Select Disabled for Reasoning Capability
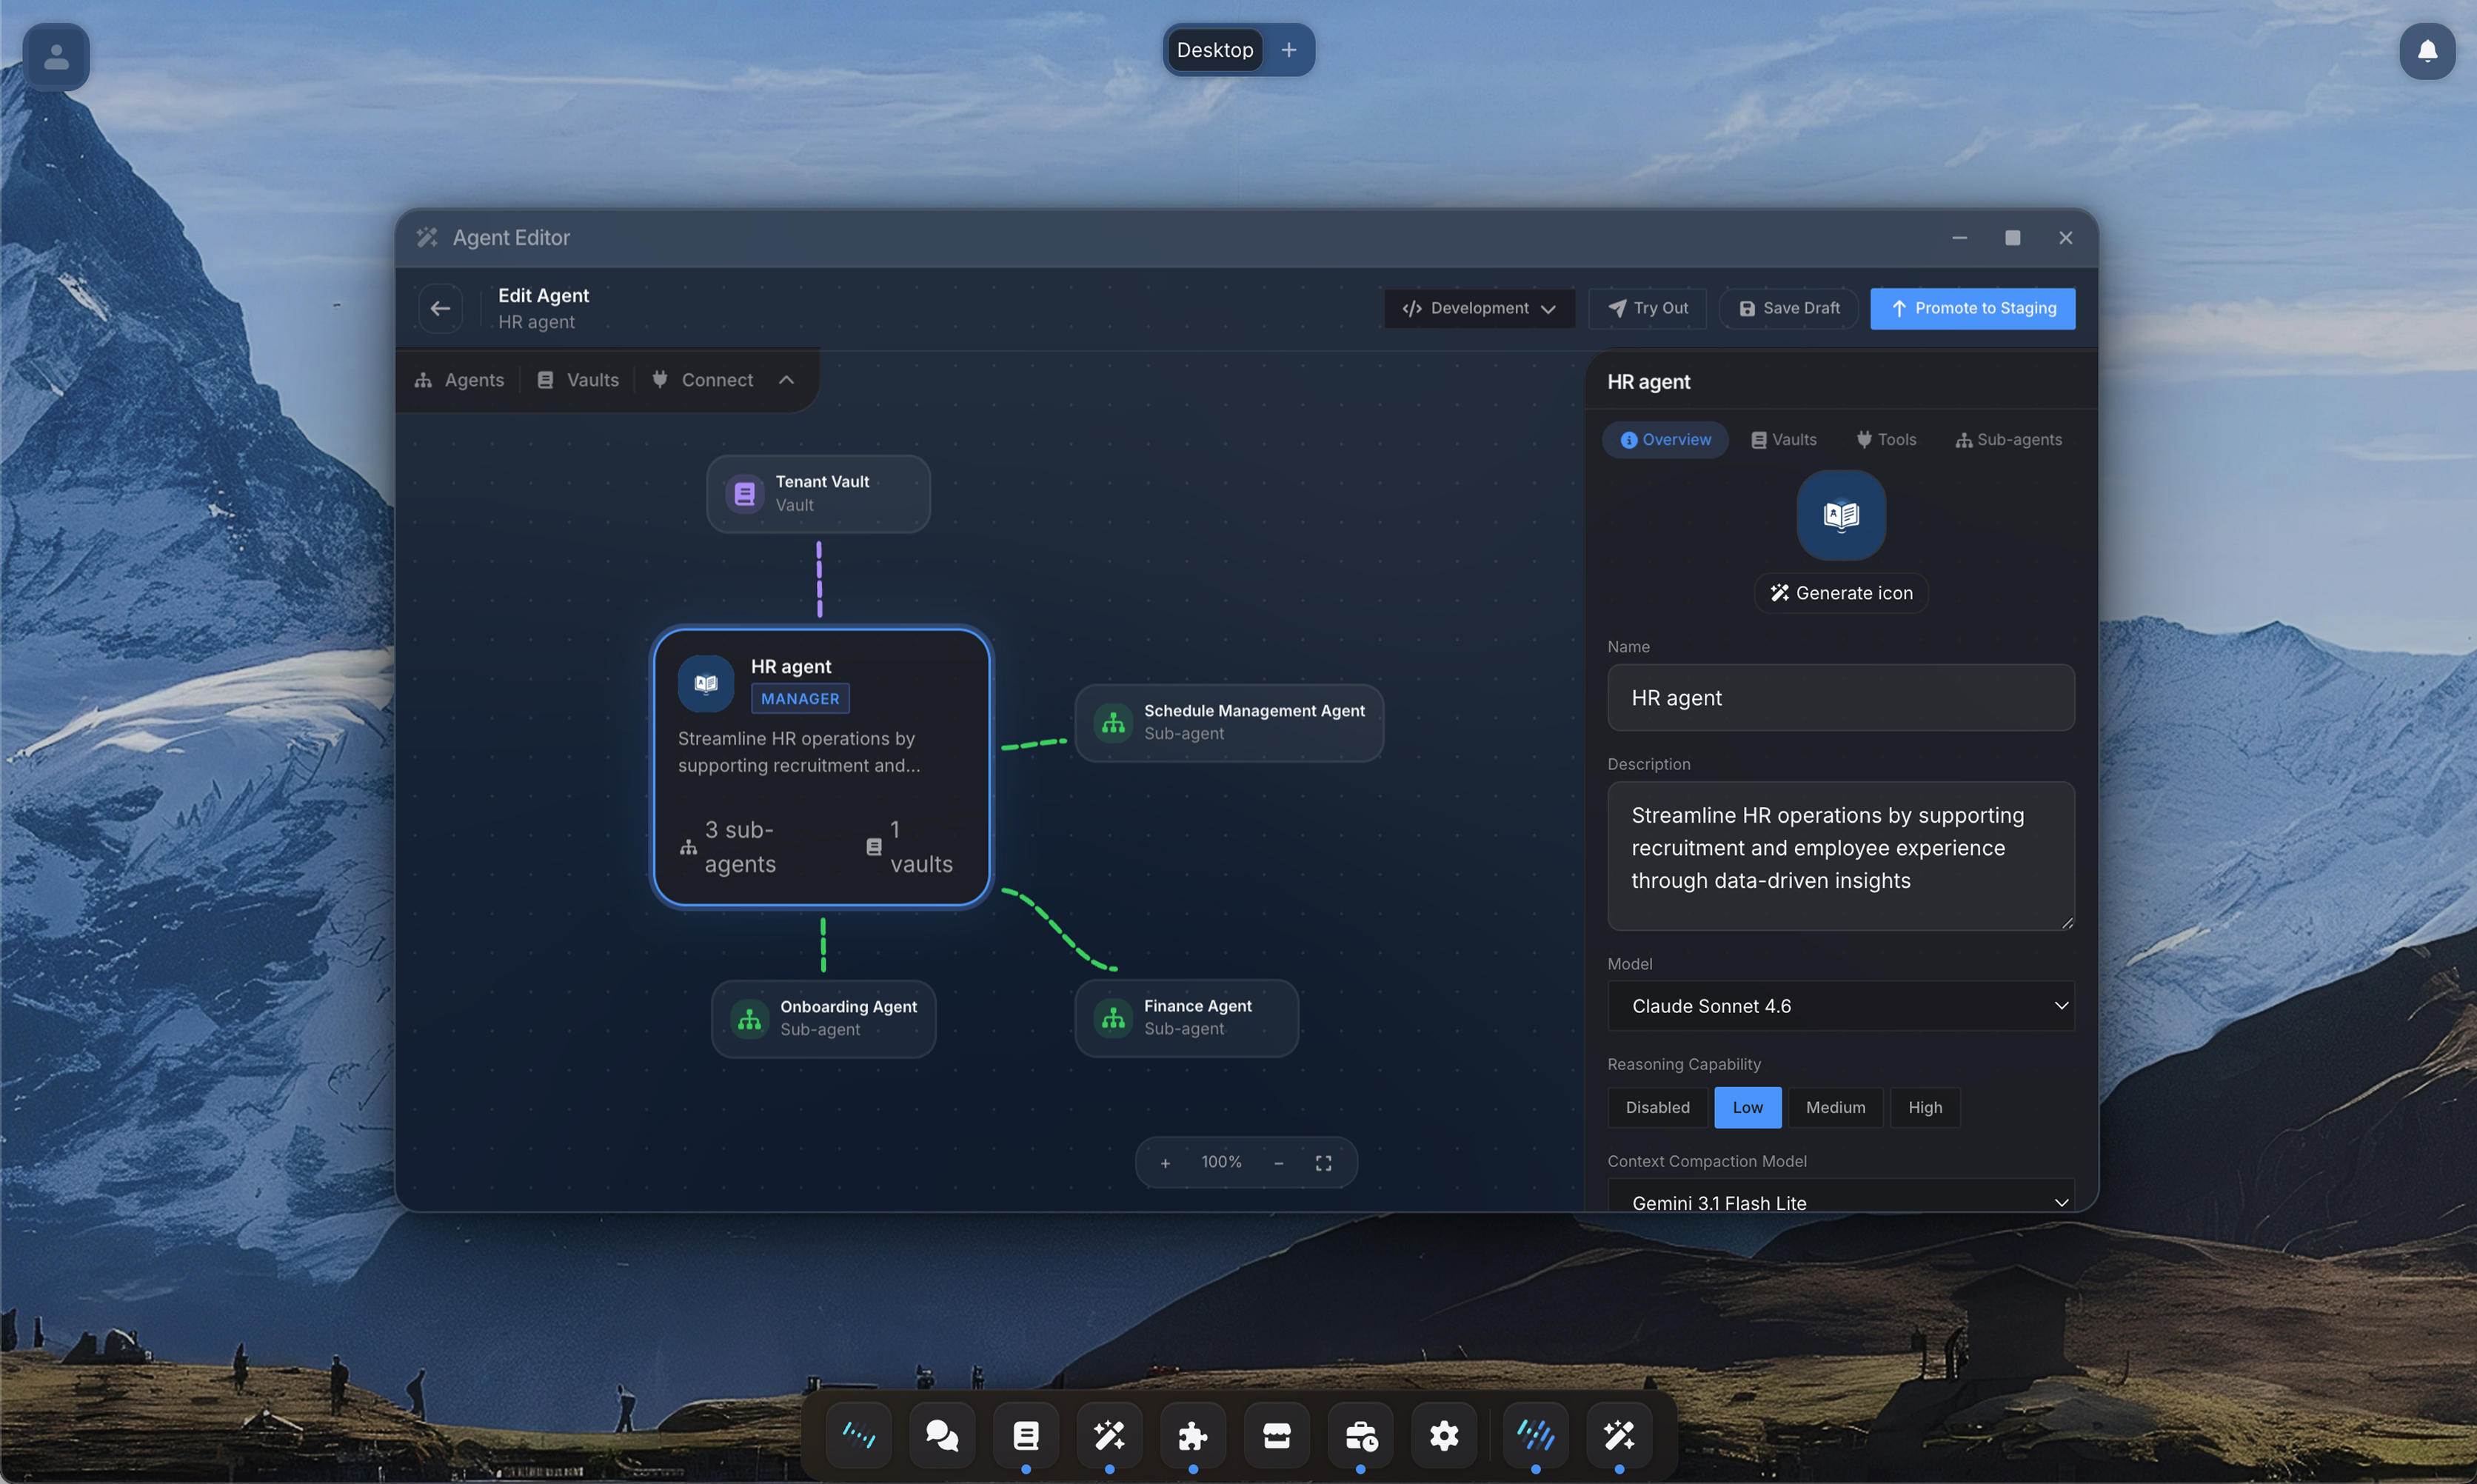The image size is (2477, 1484). (1656, 1107)
